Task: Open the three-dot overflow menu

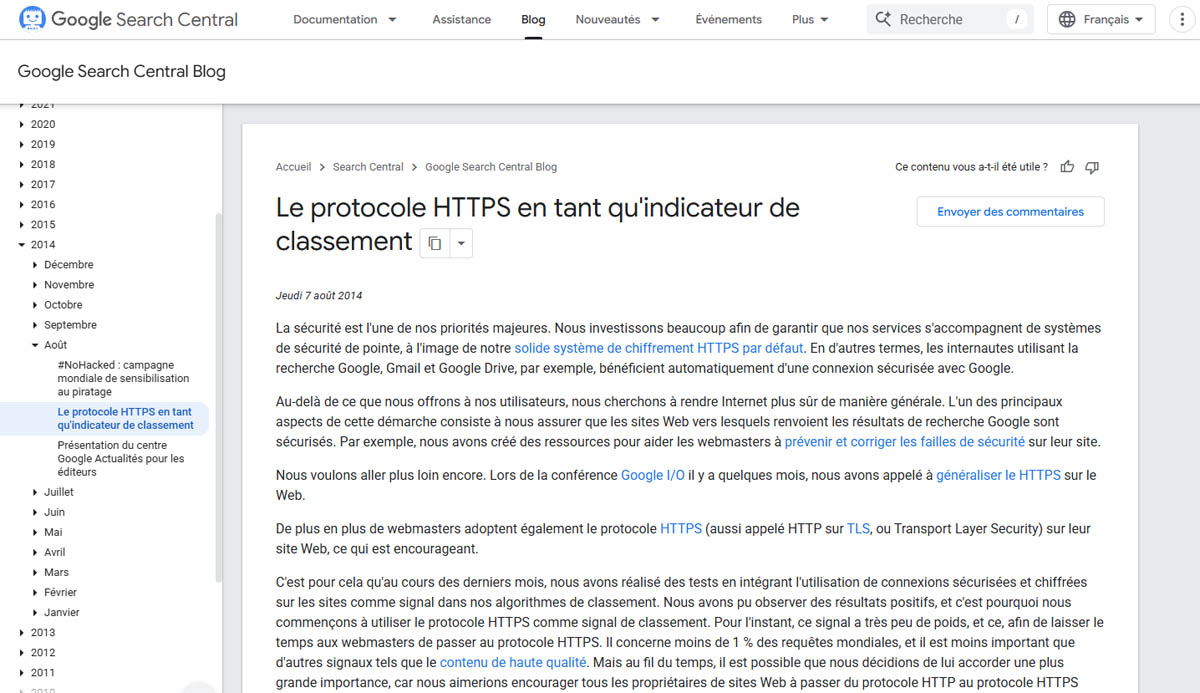Action: tap(1183, 19)
